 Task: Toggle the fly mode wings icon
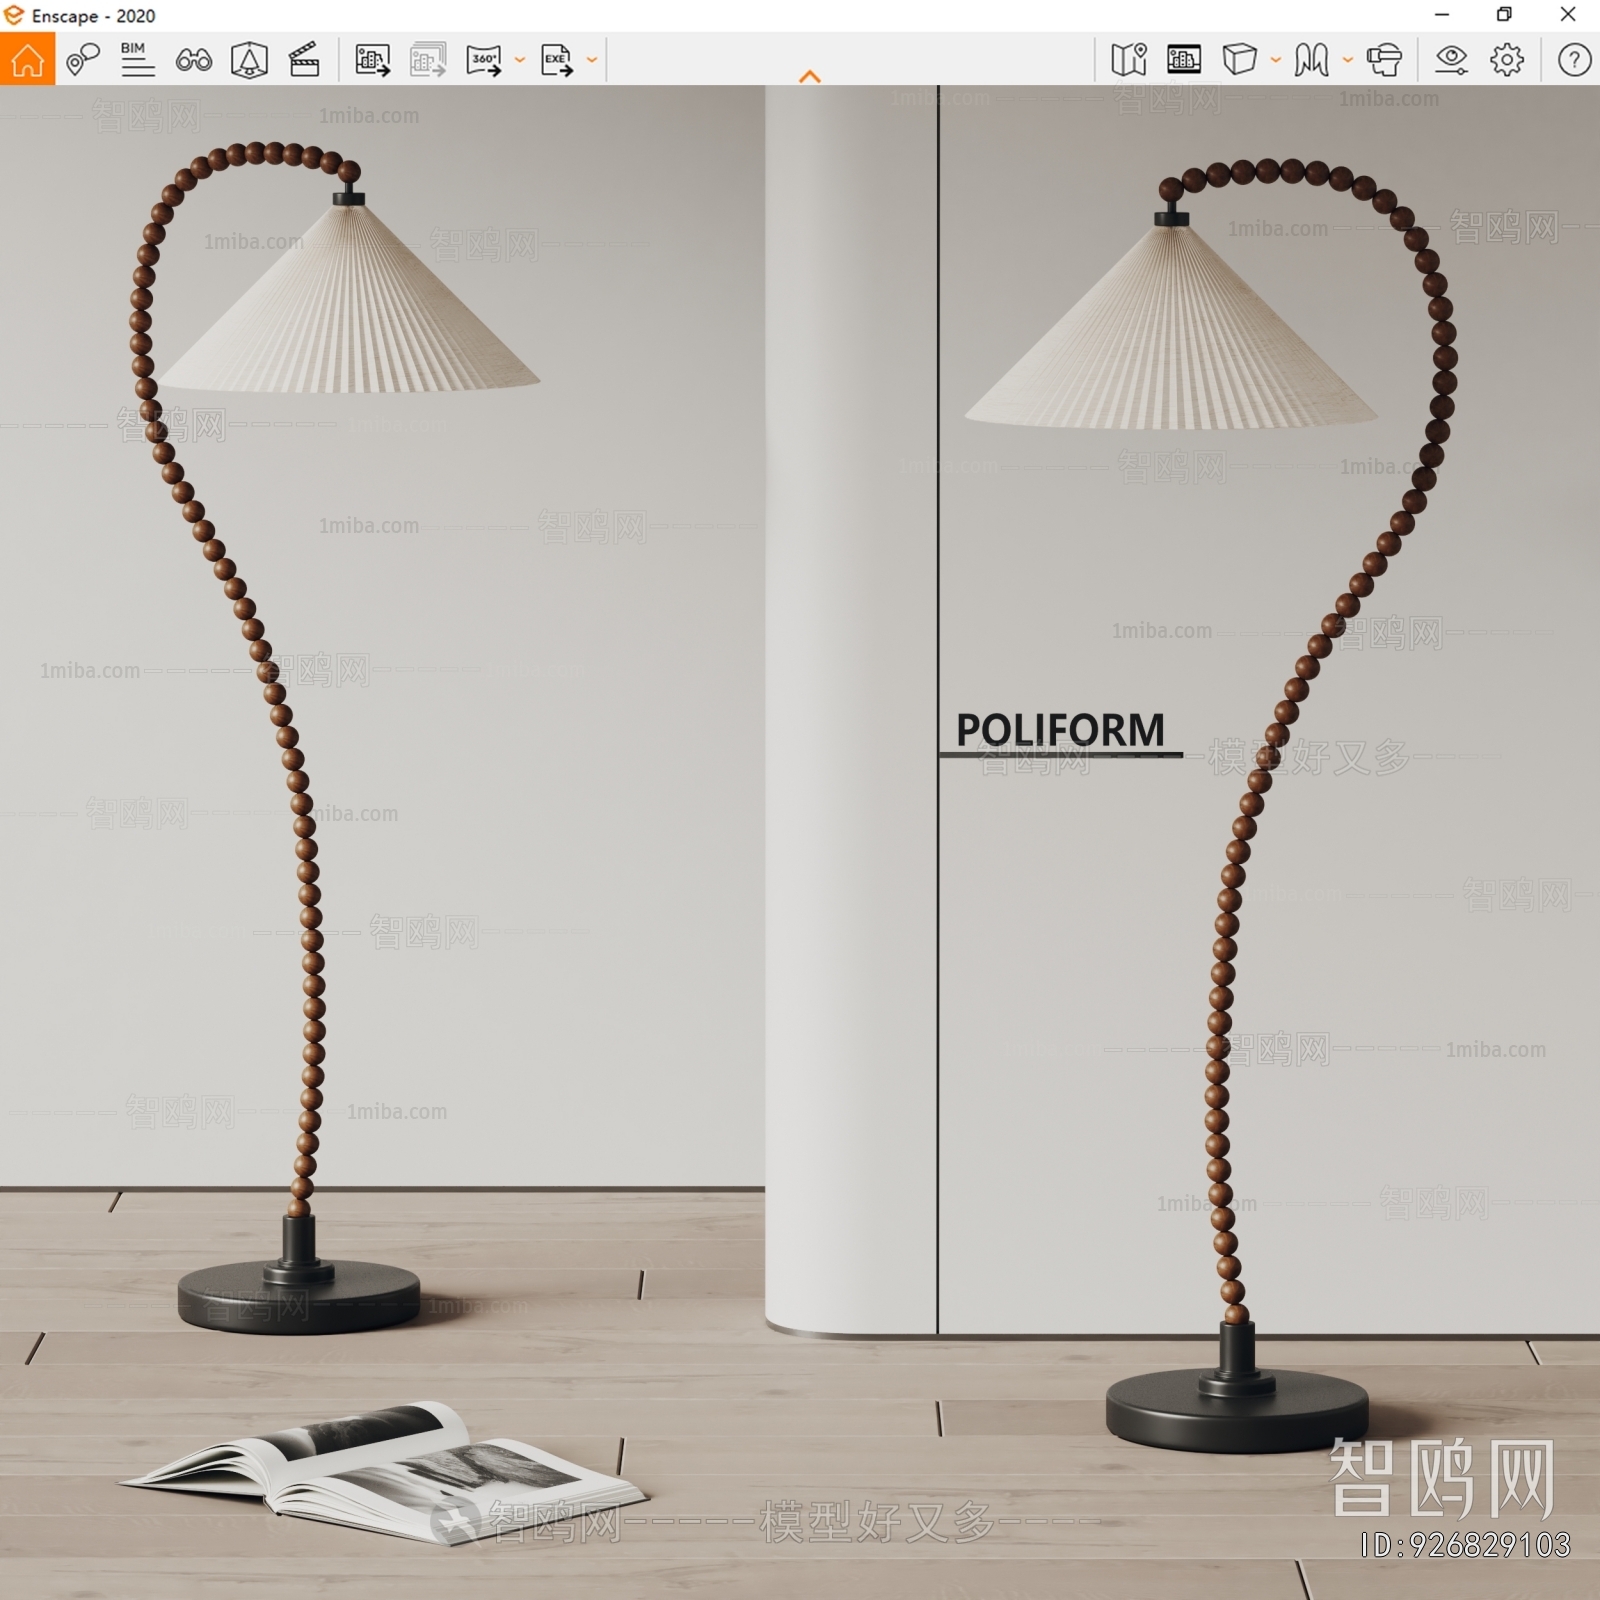click(1311, 60)
